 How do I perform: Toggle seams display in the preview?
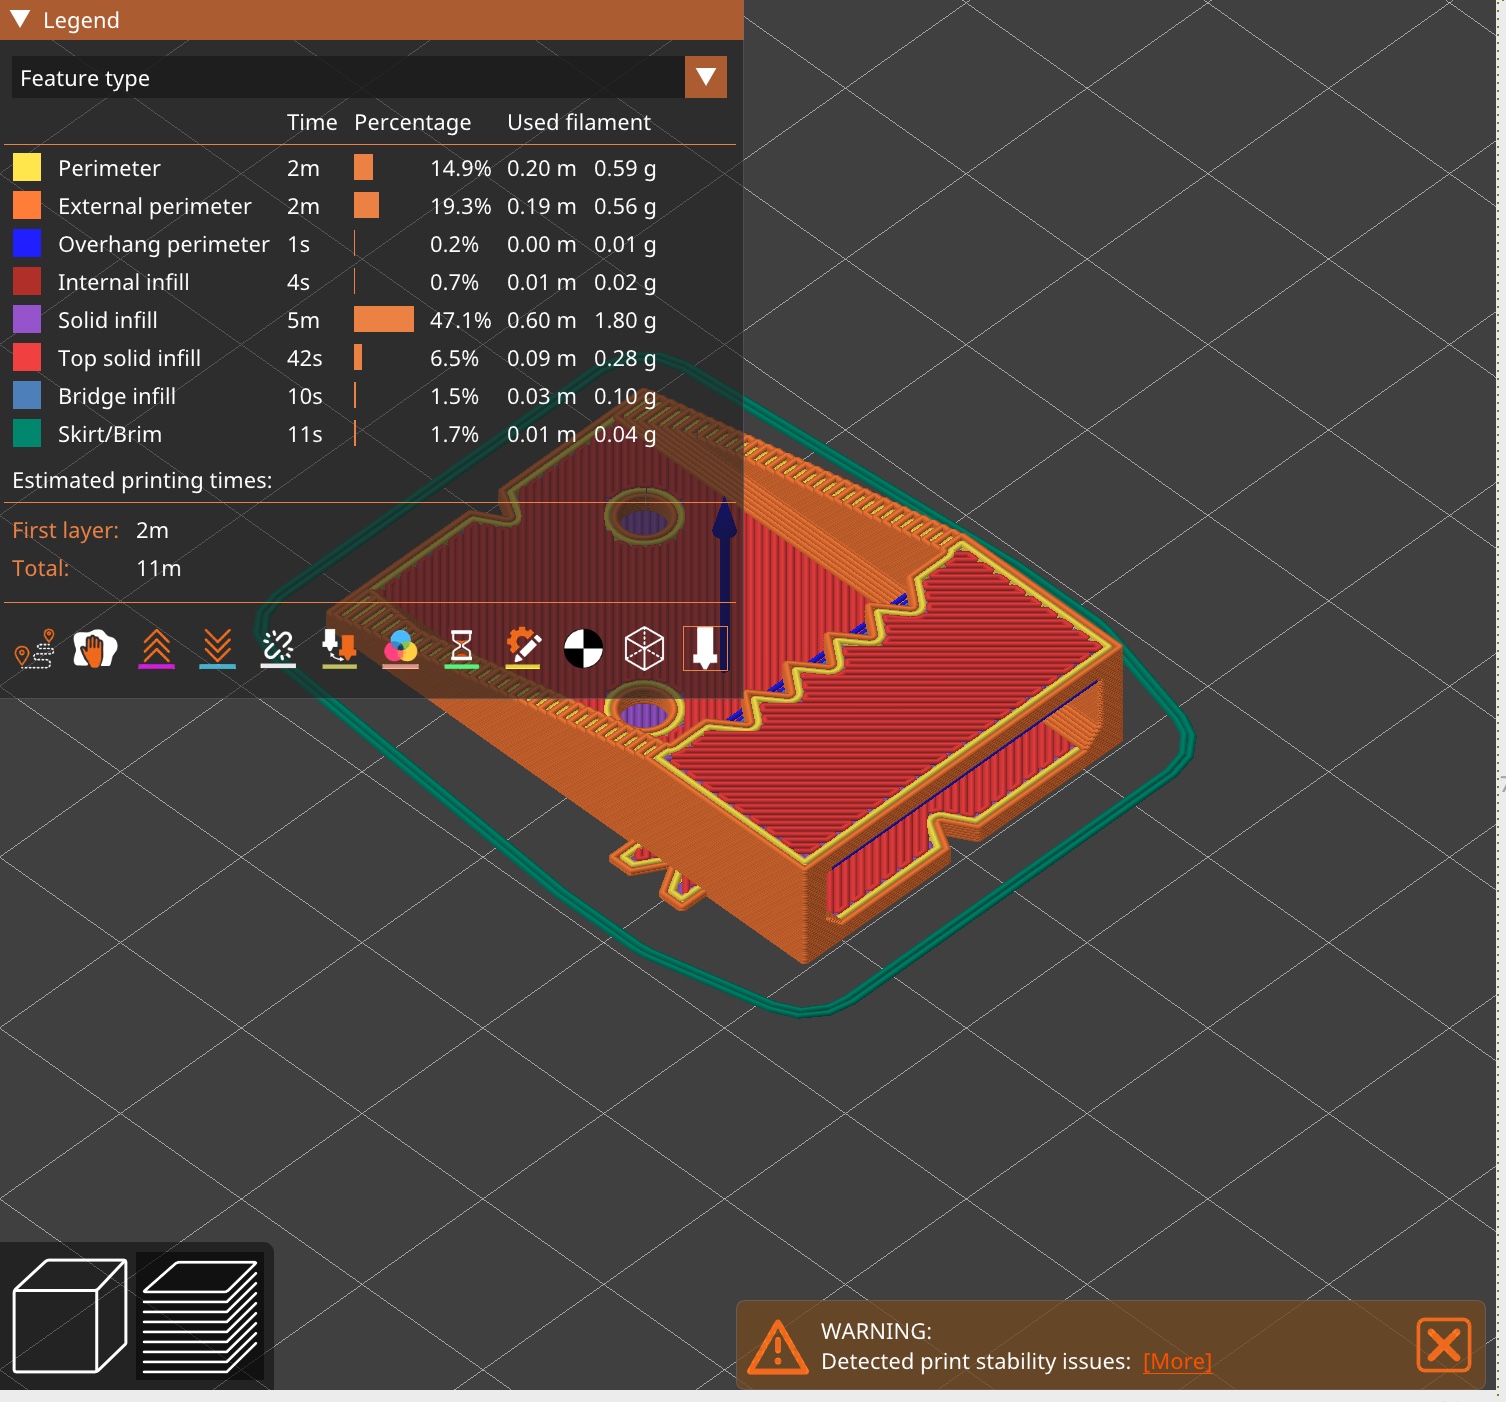pos(277,648)
